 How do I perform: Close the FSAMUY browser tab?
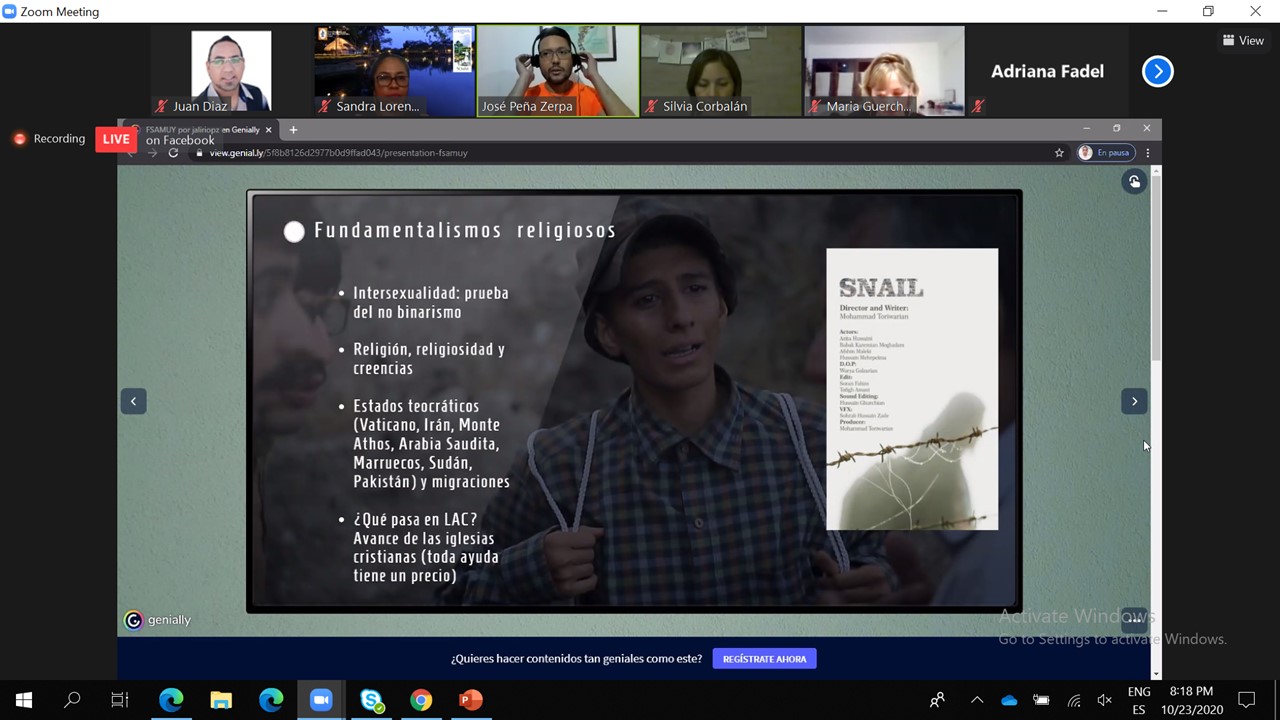pos(268,130)
